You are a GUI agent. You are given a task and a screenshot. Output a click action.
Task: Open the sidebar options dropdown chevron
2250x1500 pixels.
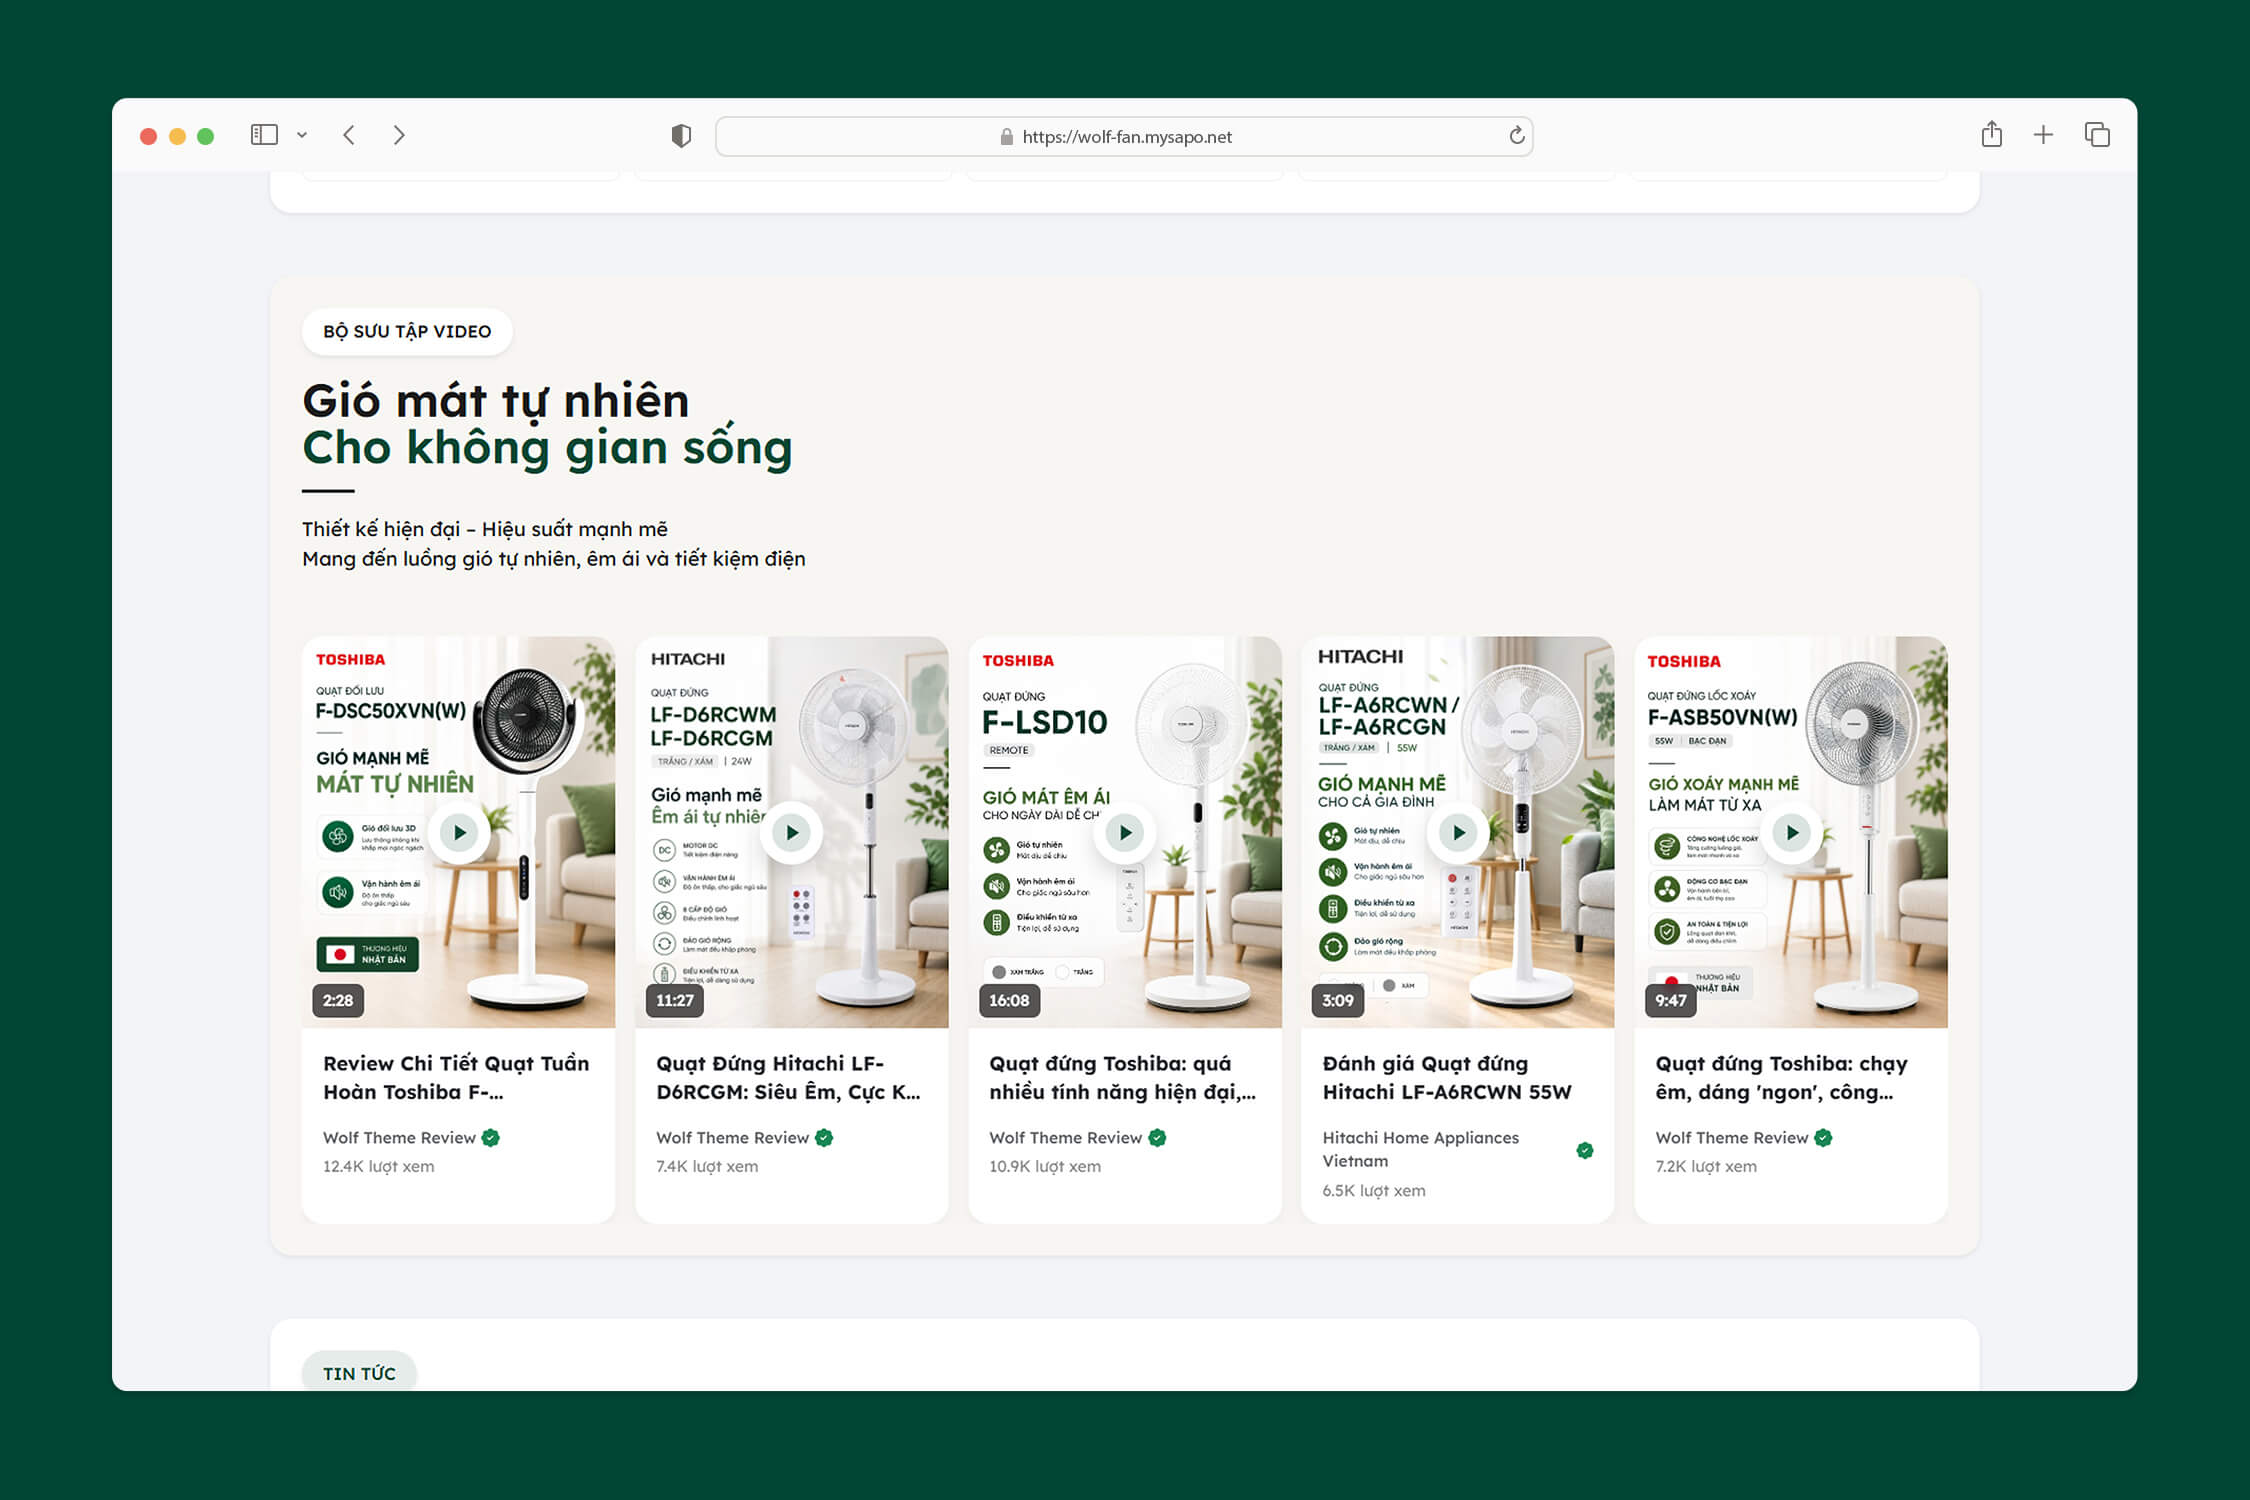point(302,135)
